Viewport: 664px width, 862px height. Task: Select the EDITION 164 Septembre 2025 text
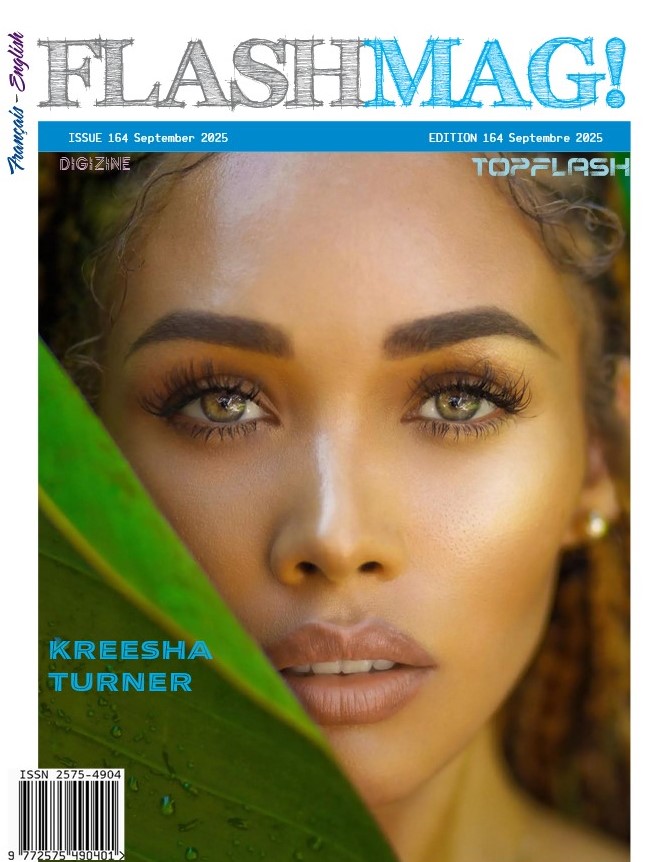516,137
